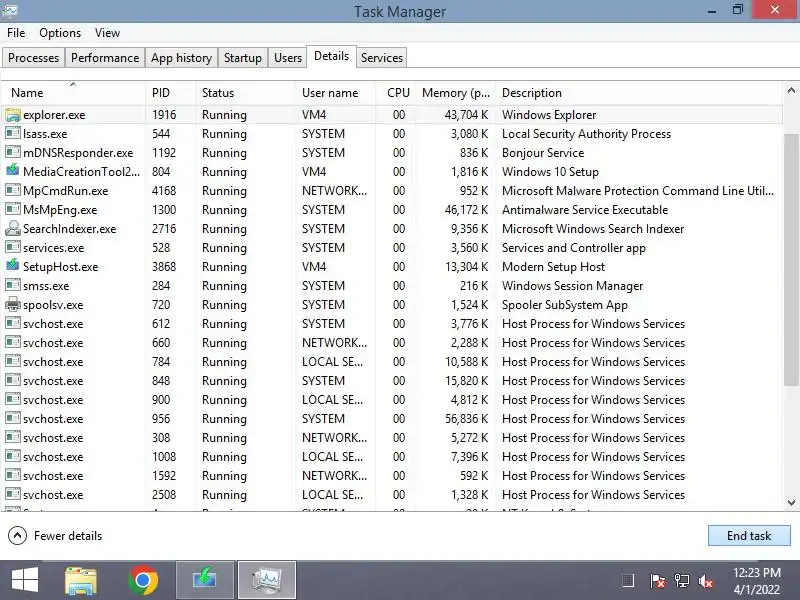Click icon of svchost.exe PID 956
This screenshot has height=600, width=800.
click(x=13, y=418)
